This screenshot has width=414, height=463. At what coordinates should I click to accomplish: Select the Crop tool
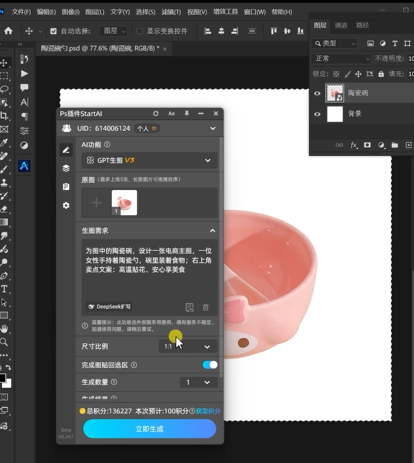pos(4,116)
